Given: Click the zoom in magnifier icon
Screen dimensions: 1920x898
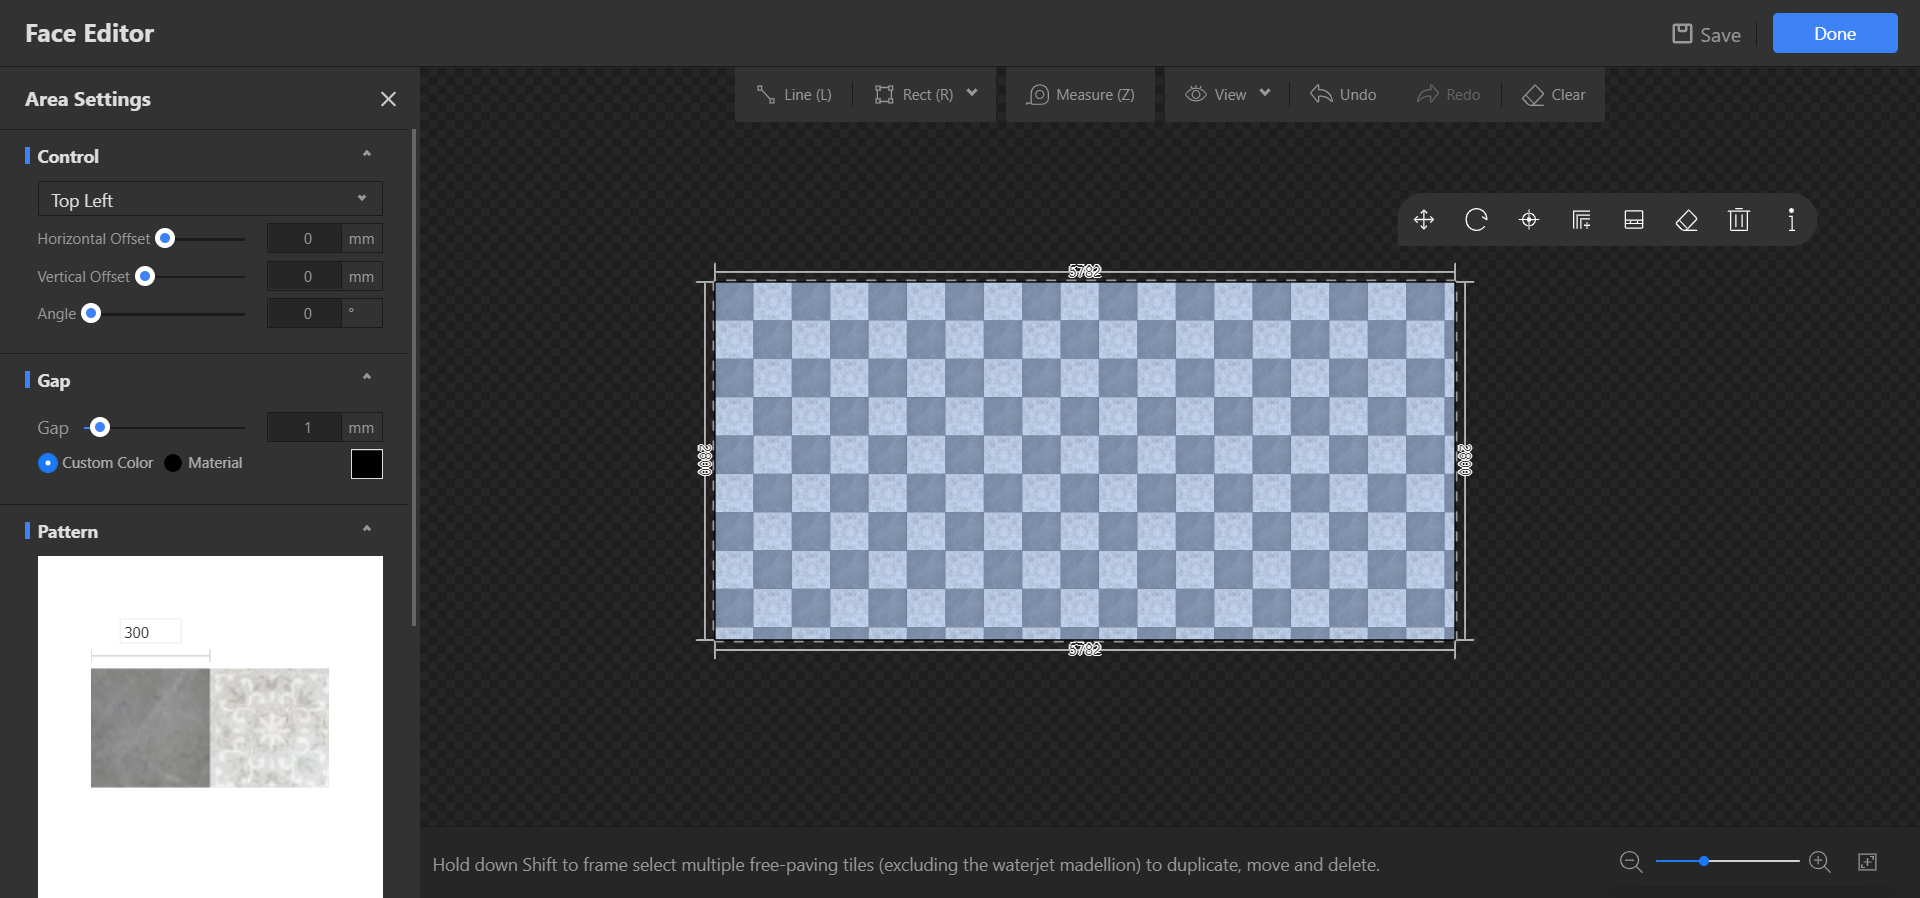Looking at the screenshot, I should (x=1820, y=862).
